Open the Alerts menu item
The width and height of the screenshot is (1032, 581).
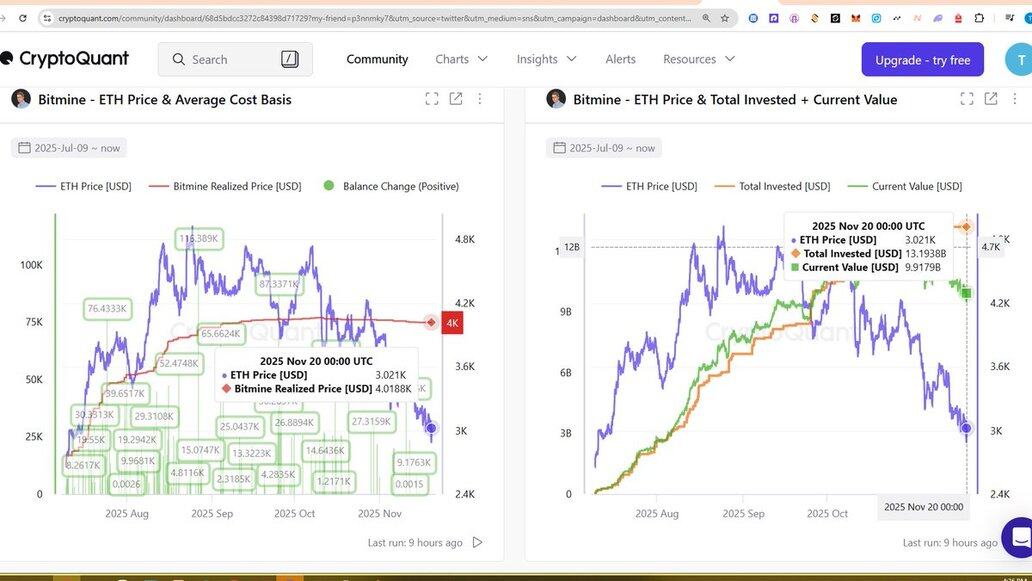[620, 59]
